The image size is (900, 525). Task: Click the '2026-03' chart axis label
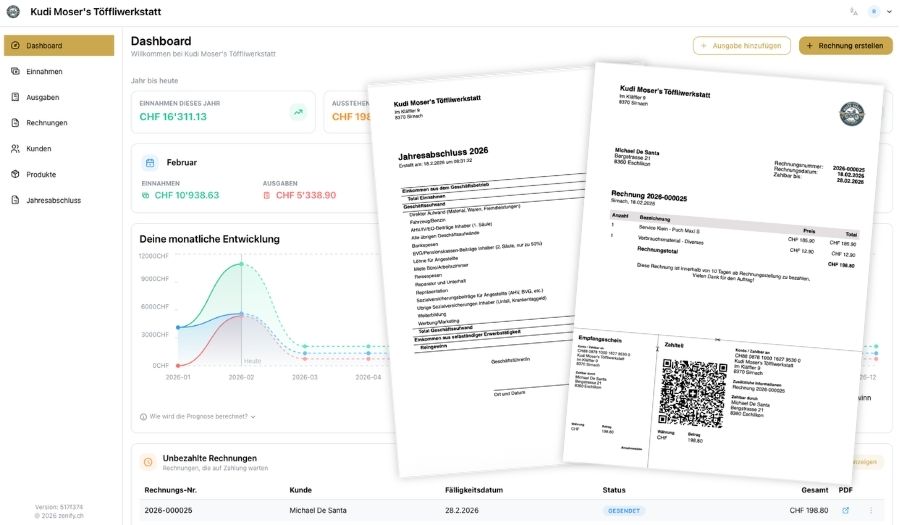tap(305, 377)
